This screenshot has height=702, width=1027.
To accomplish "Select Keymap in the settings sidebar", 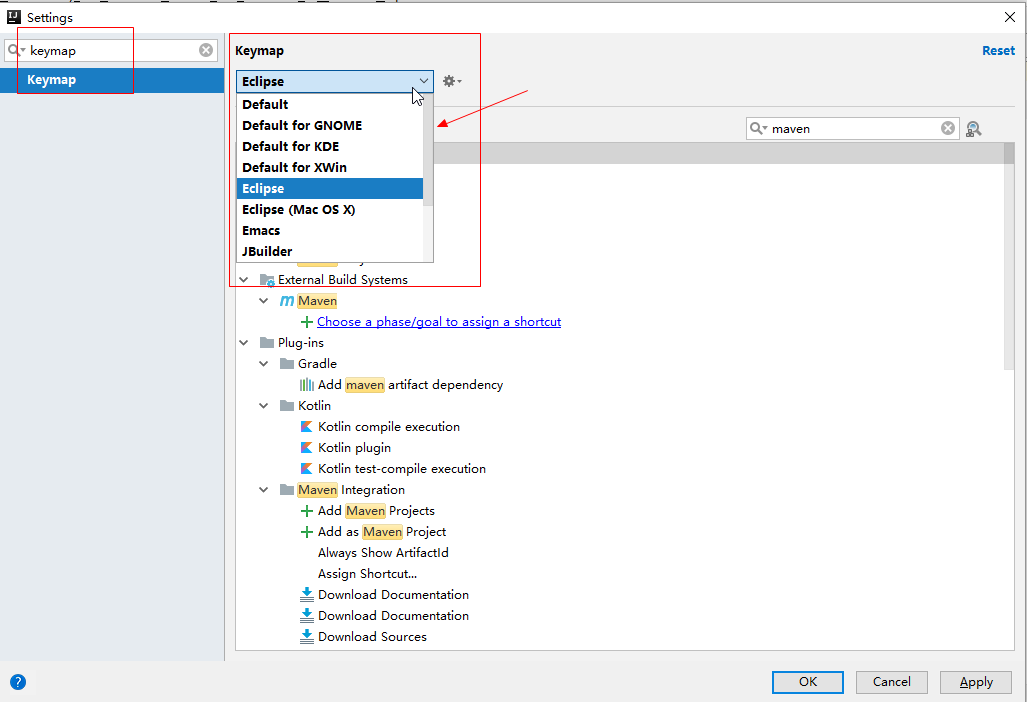I will [112, 80].
